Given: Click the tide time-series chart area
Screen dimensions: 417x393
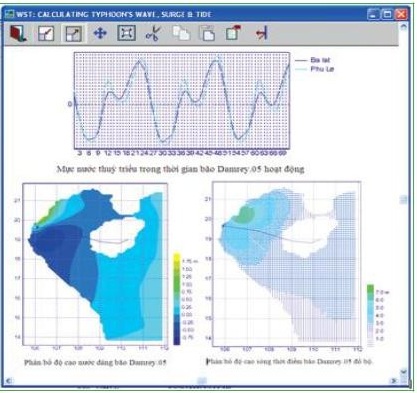Looking at the screenshot, I should (182, 100).
